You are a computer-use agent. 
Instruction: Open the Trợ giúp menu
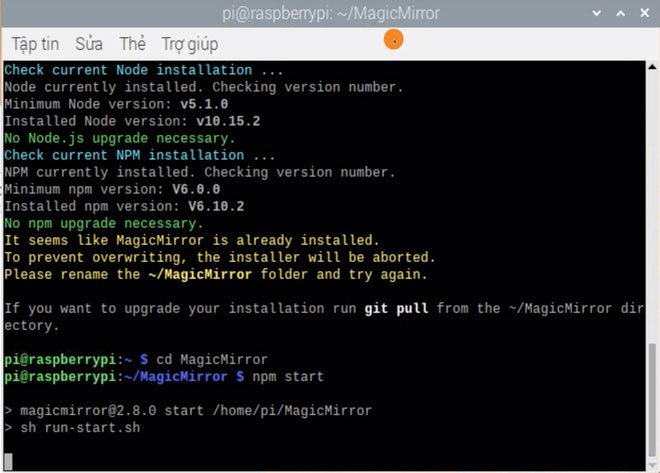(190, 45)
